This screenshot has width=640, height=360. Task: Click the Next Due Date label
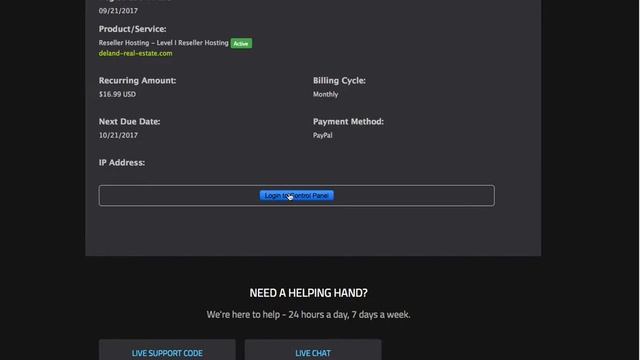coord(129,122)
